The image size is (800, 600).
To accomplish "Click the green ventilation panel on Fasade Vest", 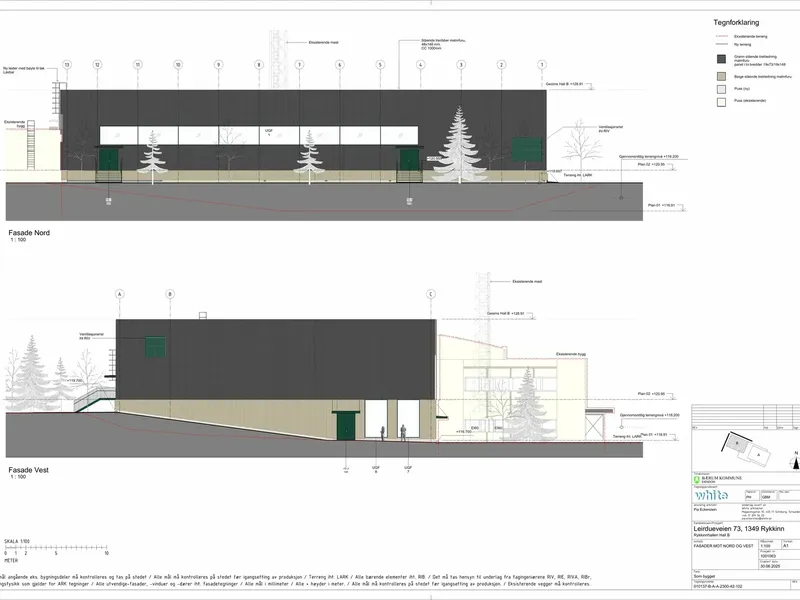I will pos(155,347).
